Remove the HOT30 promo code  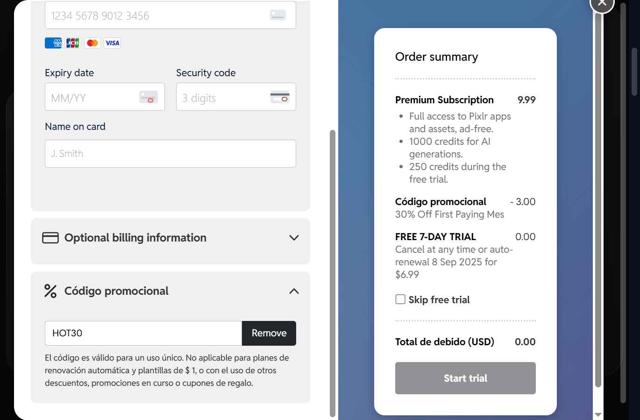[x=269, y=333]
